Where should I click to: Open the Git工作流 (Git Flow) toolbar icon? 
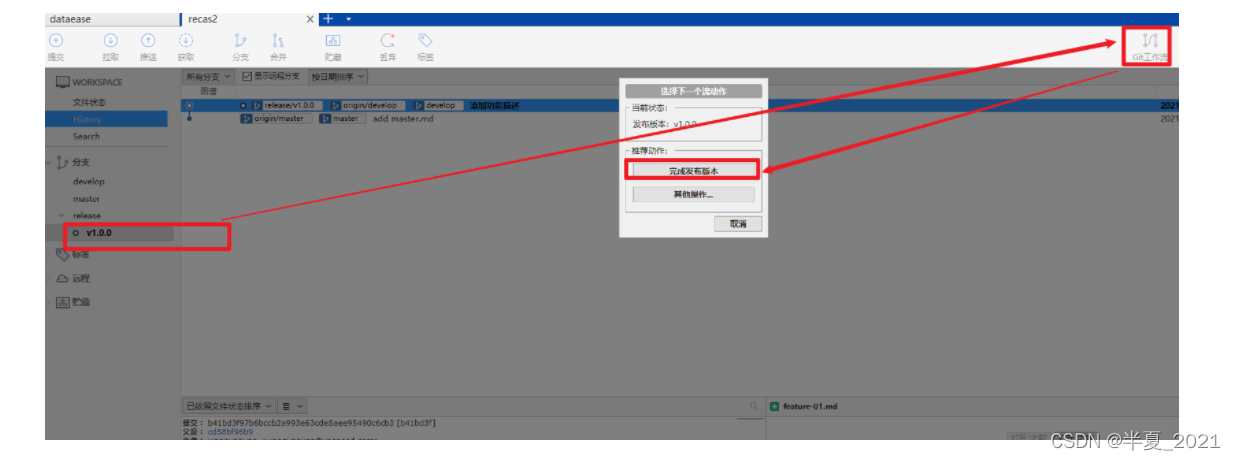click(x=1150, y=41)
